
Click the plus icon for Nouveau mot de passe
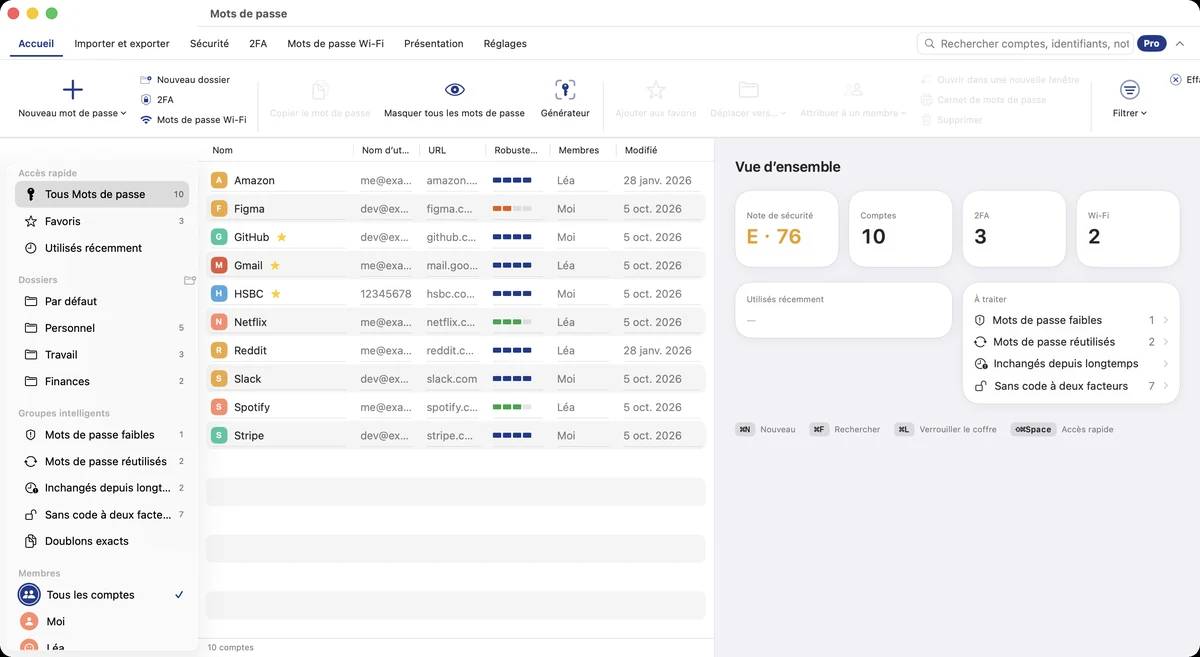pos(73,90)
